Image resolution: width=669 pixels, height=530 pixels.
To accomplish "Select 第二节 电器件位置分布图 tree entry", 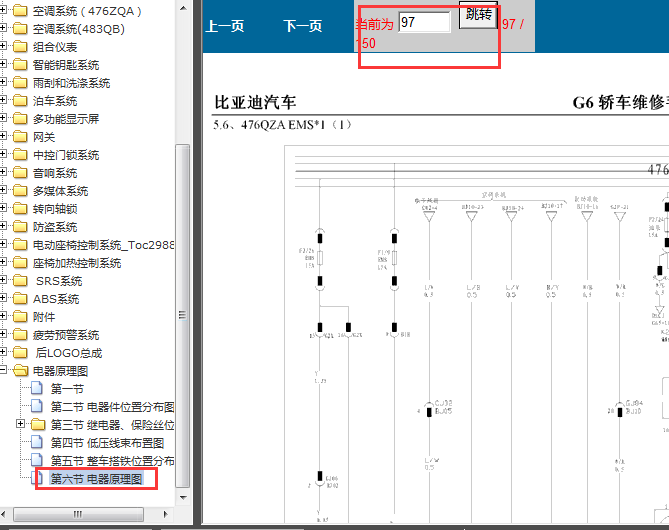I will [x=113, y=407].
